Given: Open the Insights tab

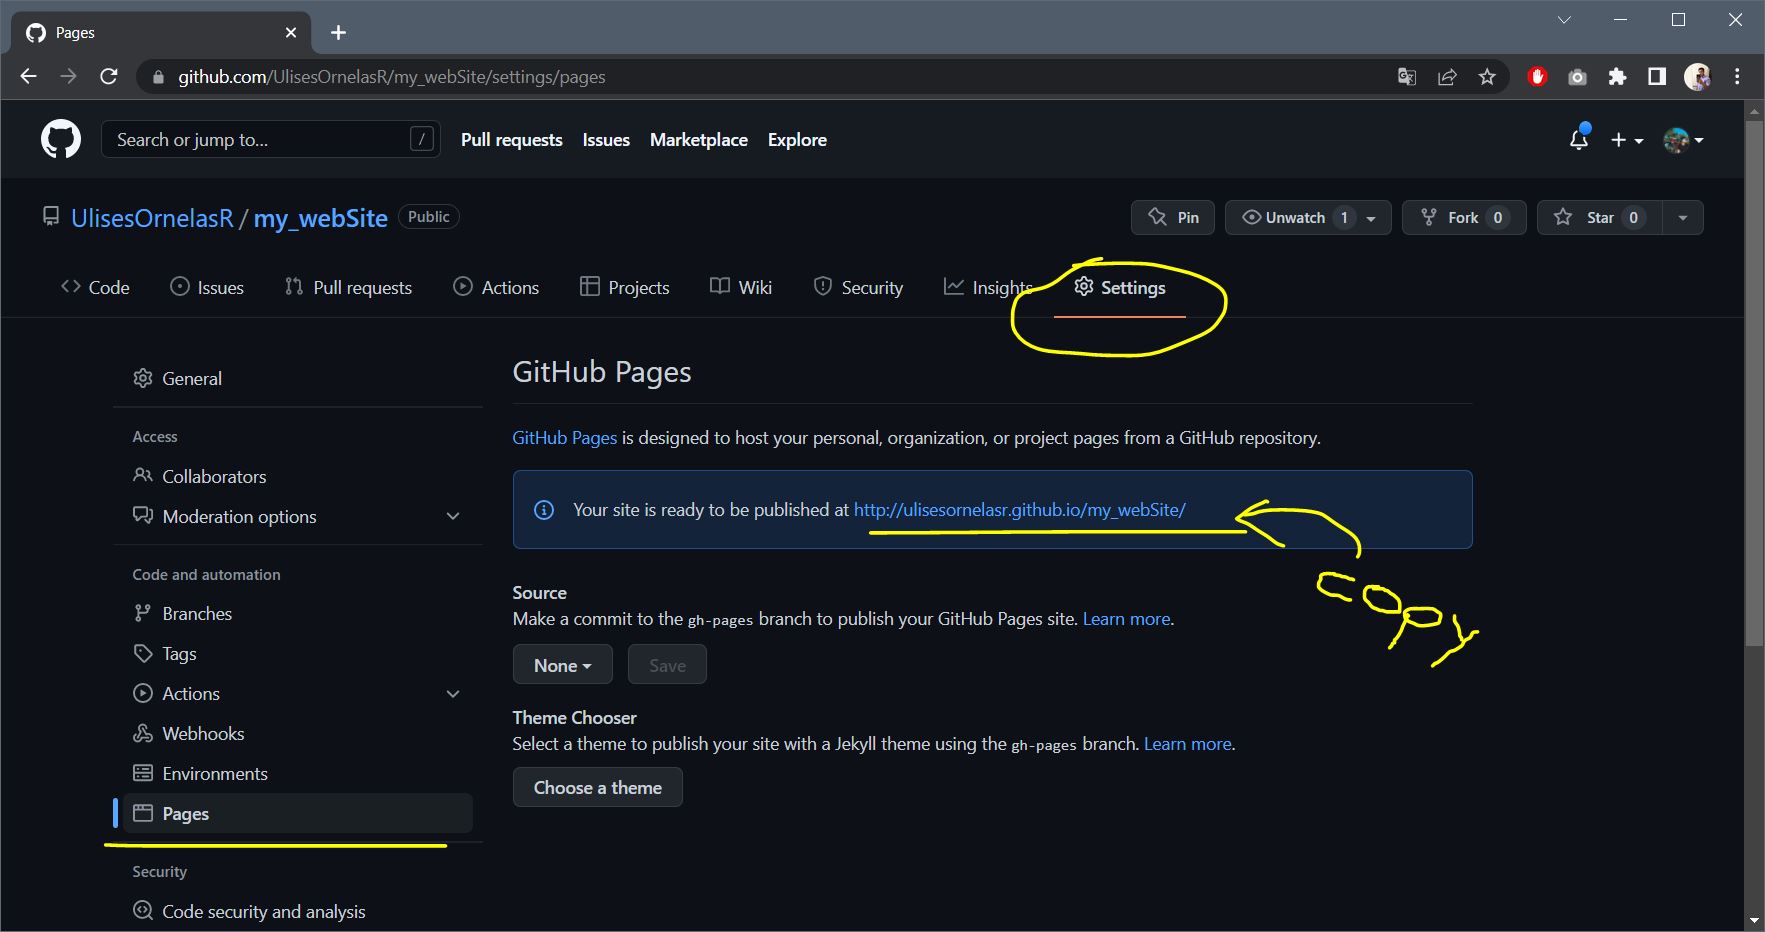Looking at the screenshot, I should click(988, 287).
